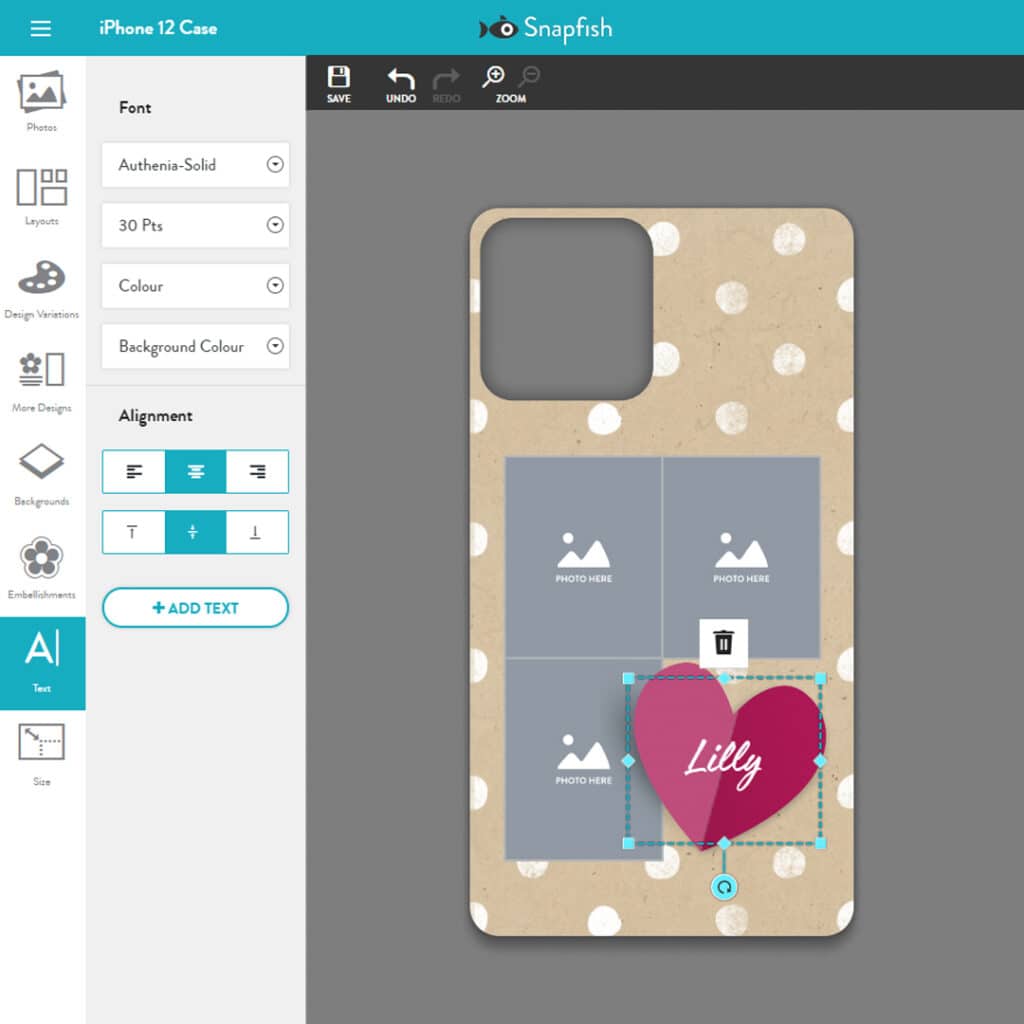Open the Photos panel
Screen dimensions: 1024x1024
pos(41,100)
